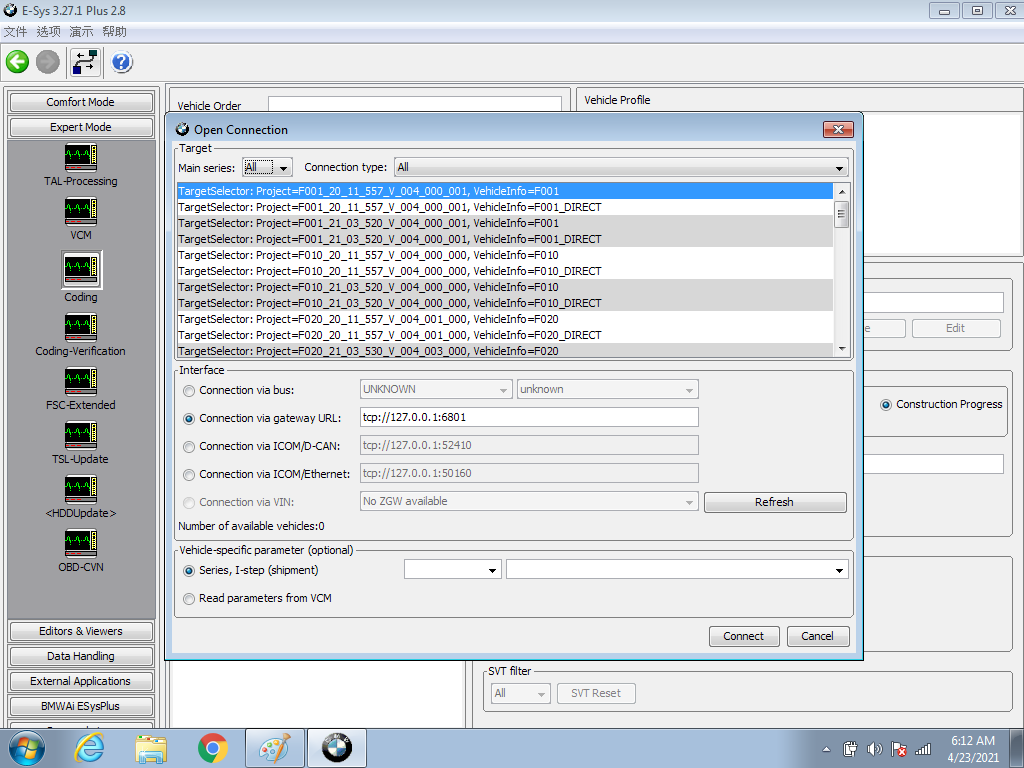Click the Refresh button

pos(775,502)
